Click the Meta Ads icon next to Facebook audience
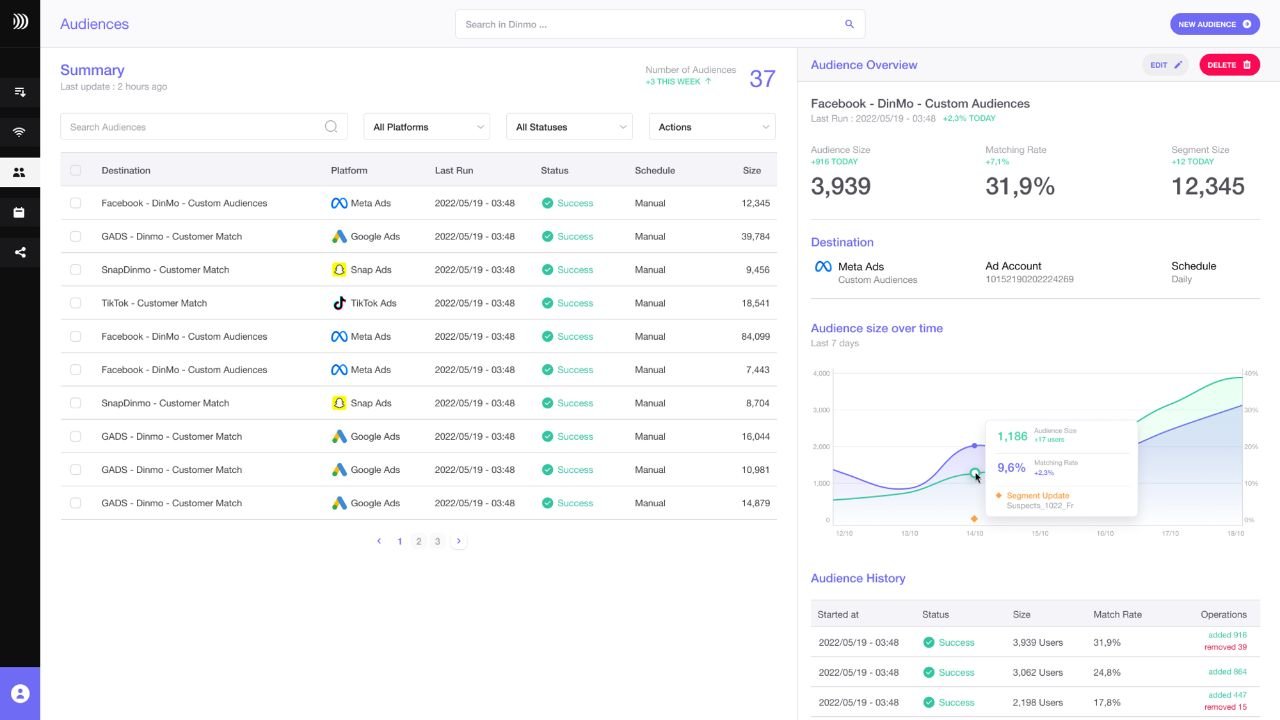 point(340,203)
